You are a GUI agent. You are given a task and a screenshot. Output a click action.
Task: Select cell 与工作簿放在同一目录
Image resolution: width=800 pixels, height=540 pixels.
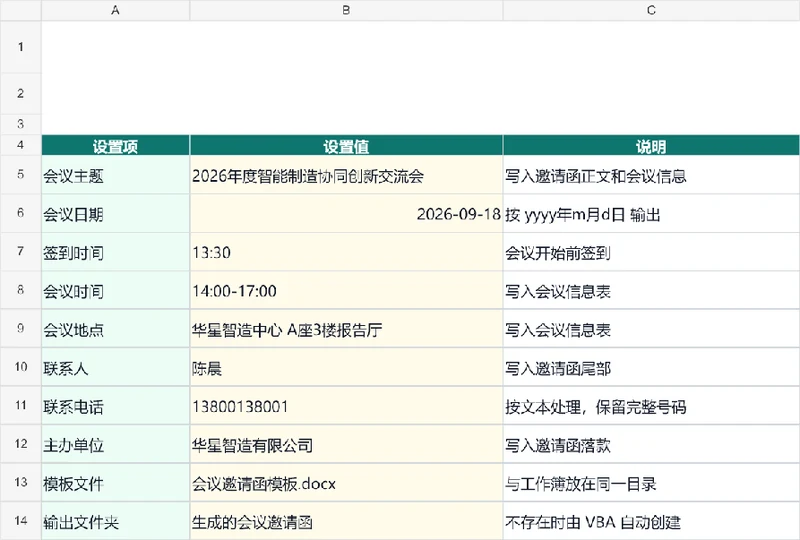pyautogui.click(x=651, y=482)
